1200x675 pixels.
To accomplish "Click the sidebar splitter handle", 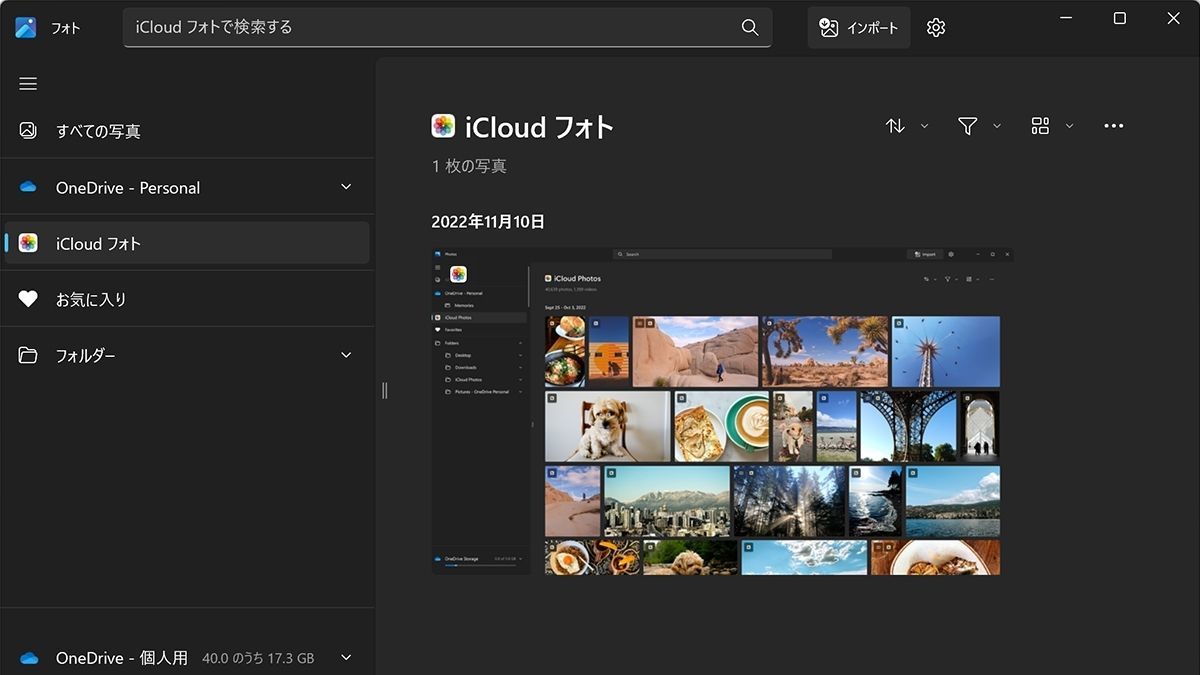I will pyautogui.click(x=384, y=390).
